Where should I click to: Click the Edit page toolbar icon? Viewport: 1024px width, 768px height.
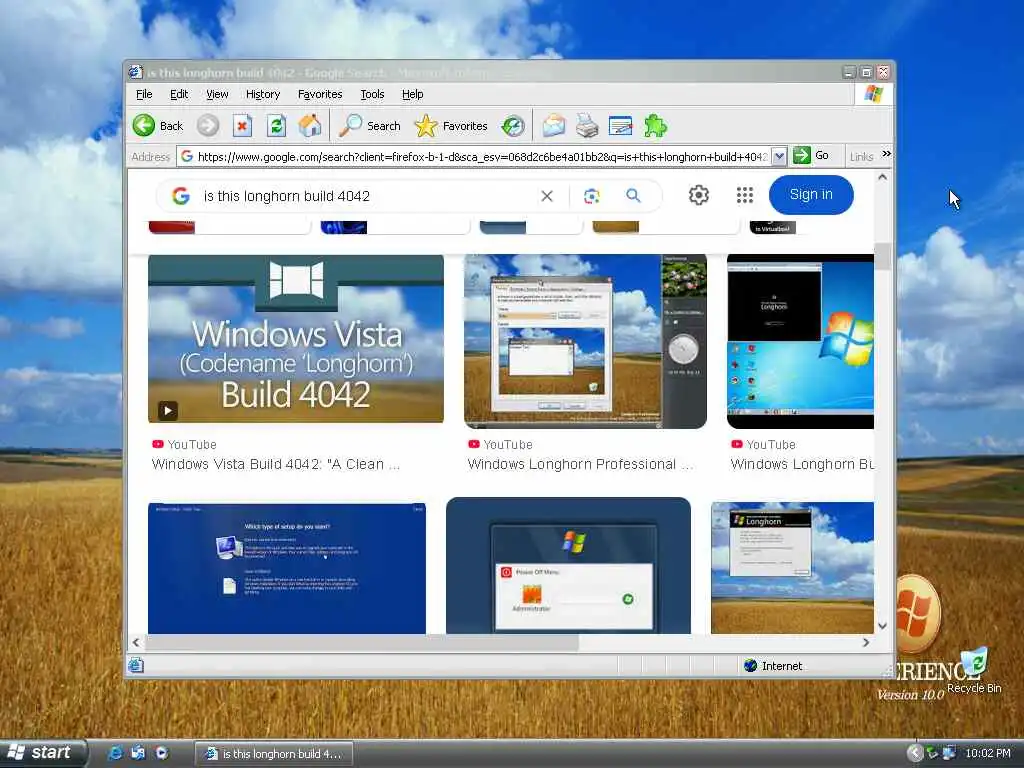pyautogui.click(x=620, y=125)
